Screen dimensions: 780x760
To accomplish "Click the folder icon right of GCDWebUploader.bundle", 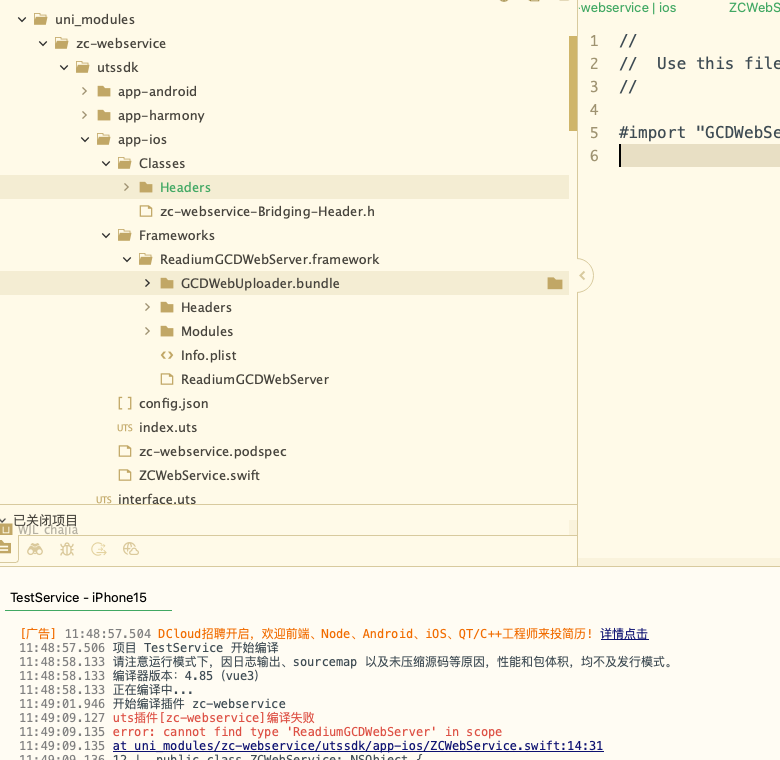I will [555, 284].
